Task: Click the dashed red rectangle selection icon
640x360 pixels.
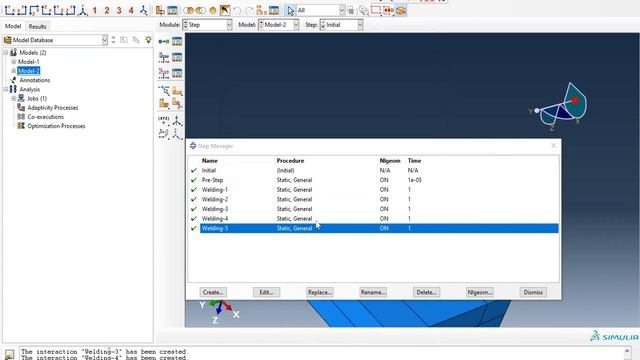Action: pyautogui.click(x=376, y=10)
